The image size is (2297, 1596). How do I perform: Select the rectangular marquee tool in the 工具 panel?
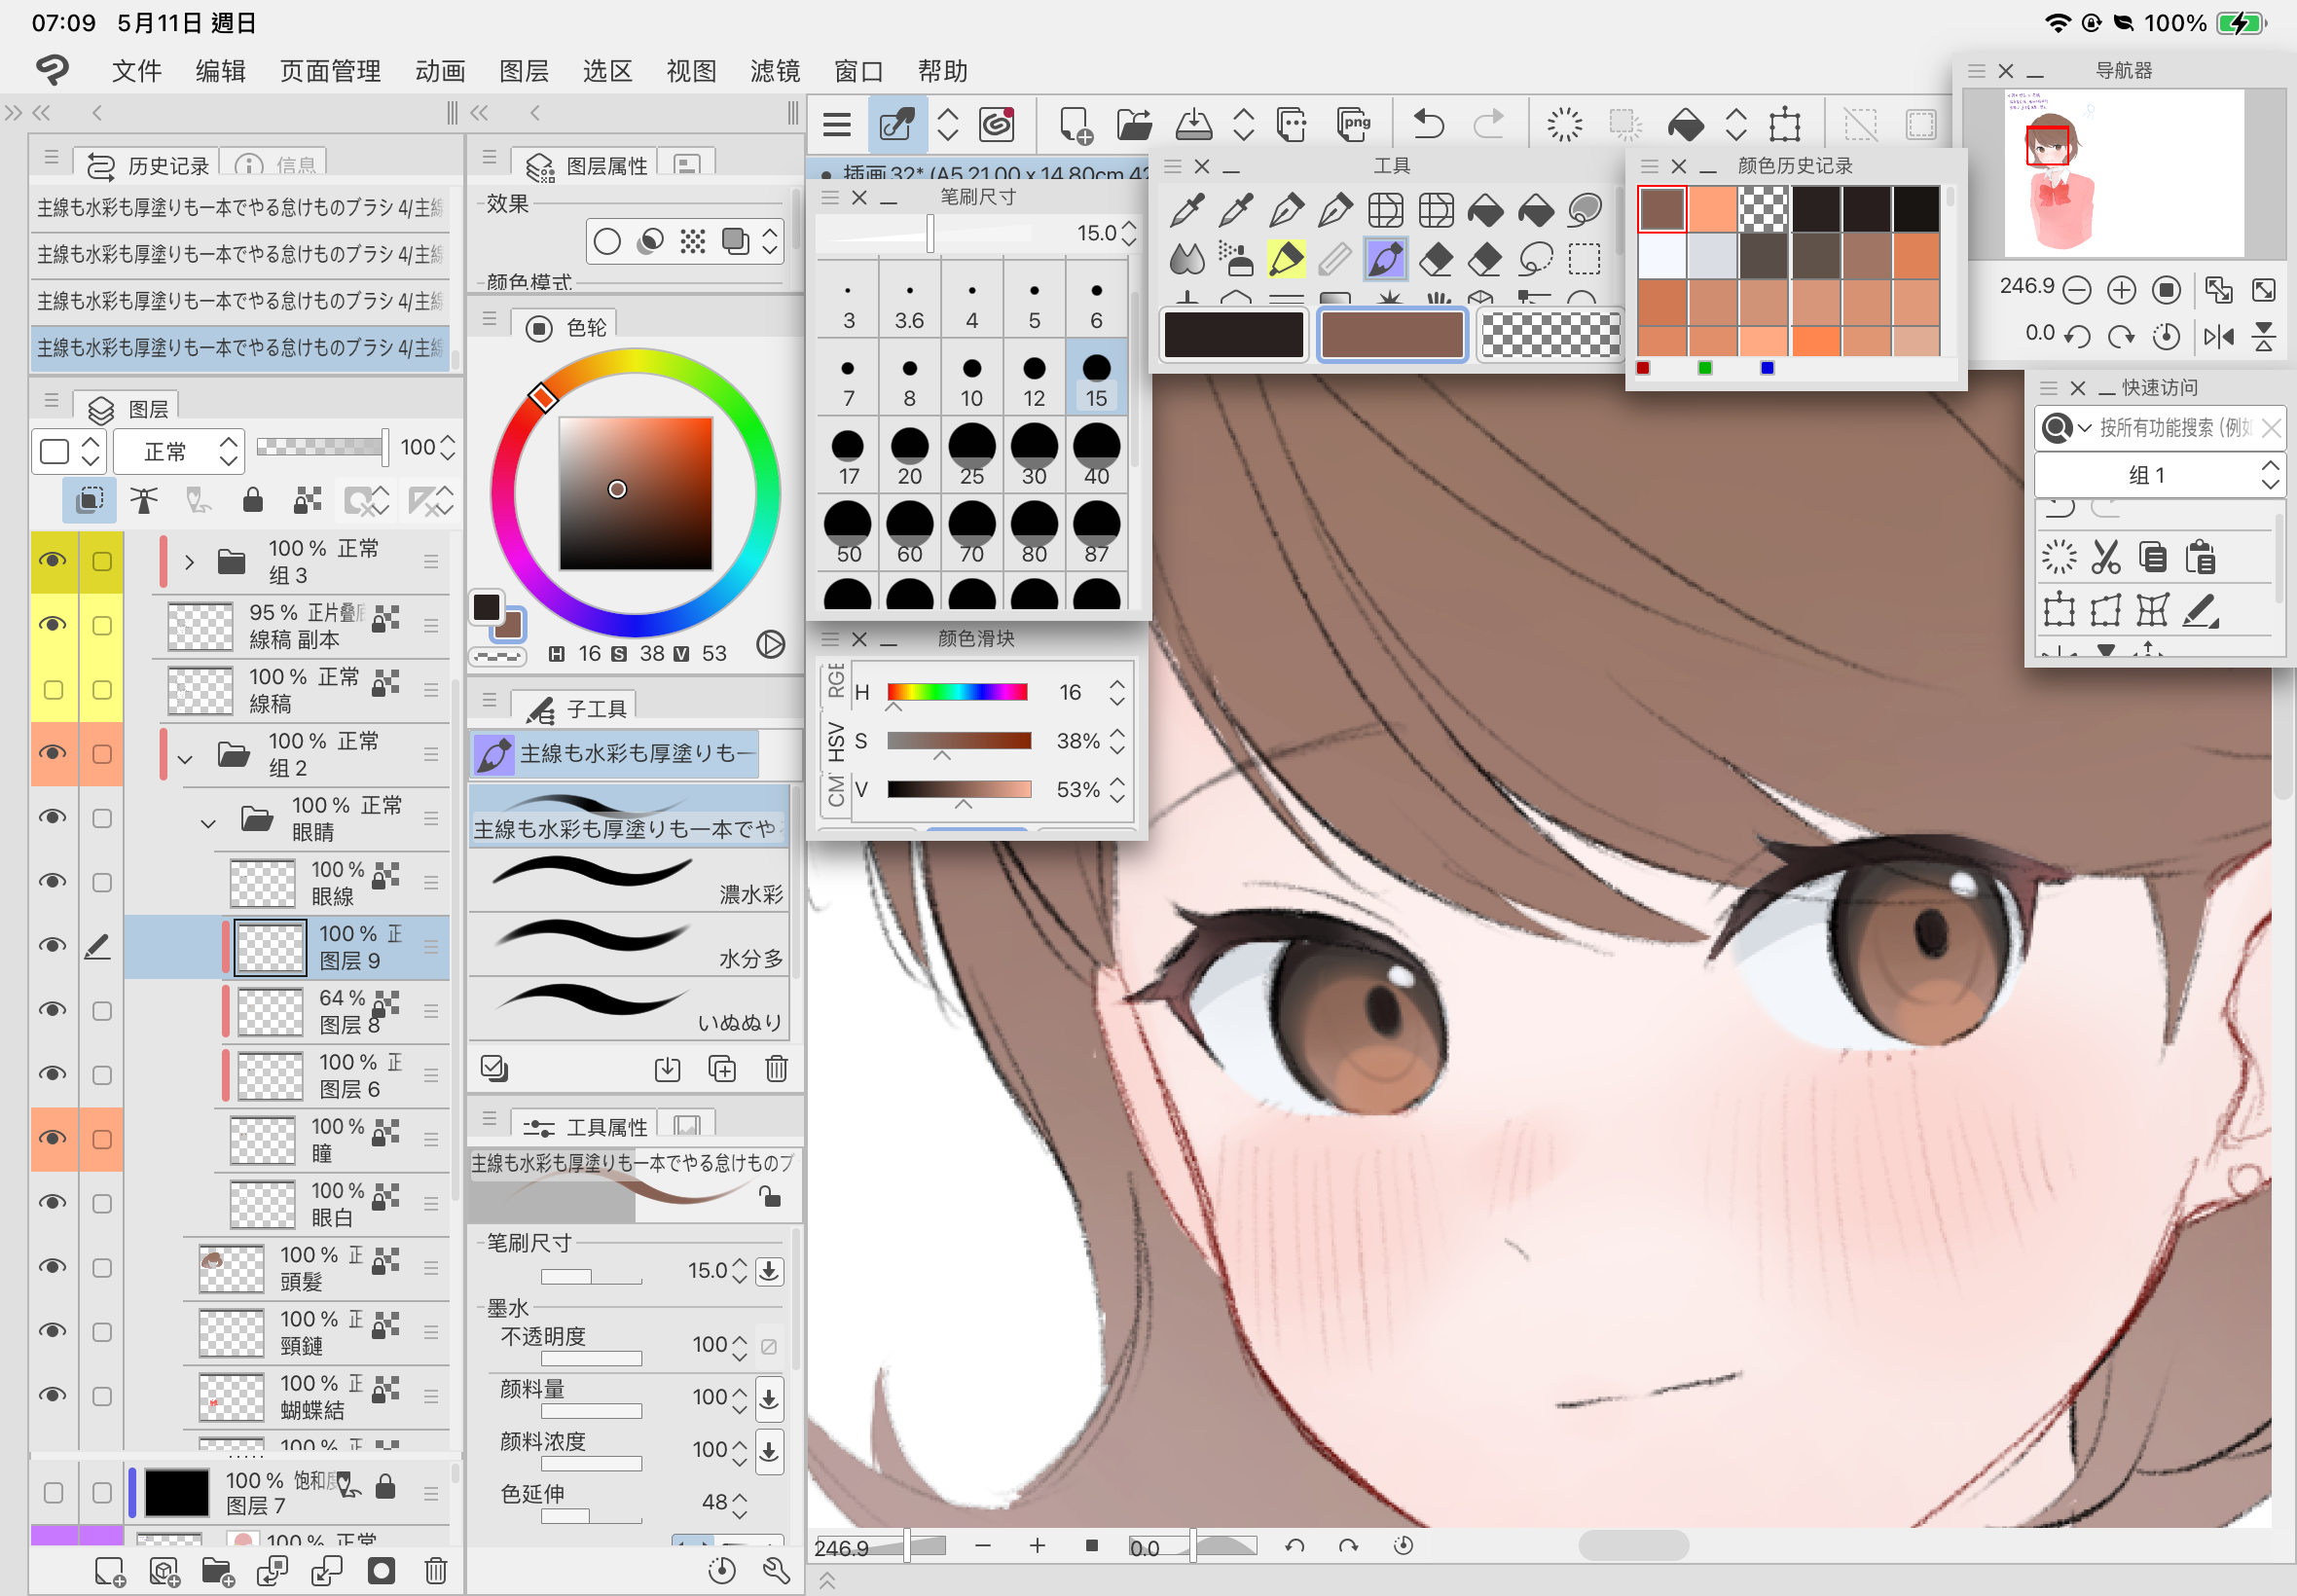[1584, 259]
